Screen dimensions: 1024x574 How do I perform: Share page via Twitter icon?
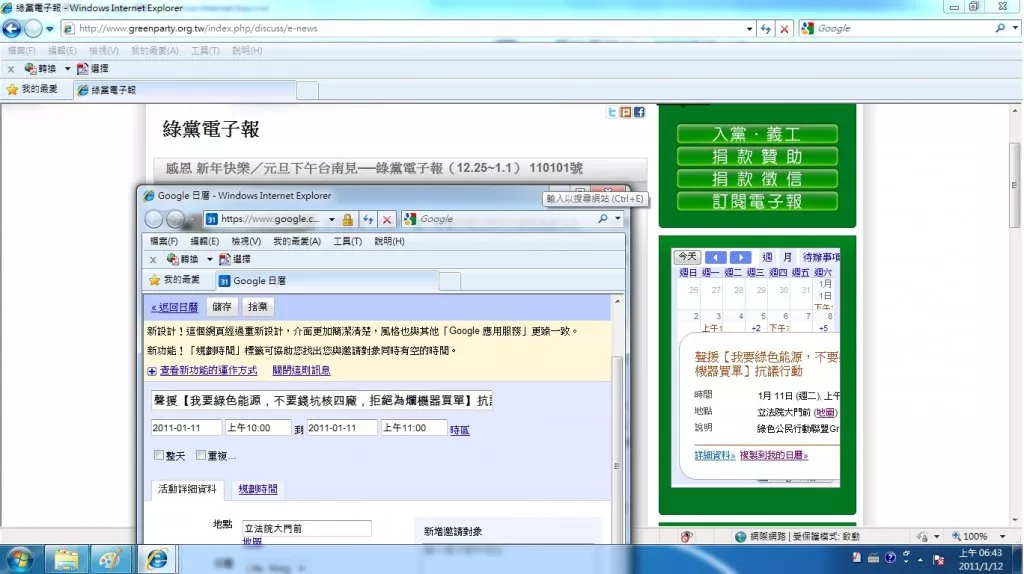pos(611,112)
